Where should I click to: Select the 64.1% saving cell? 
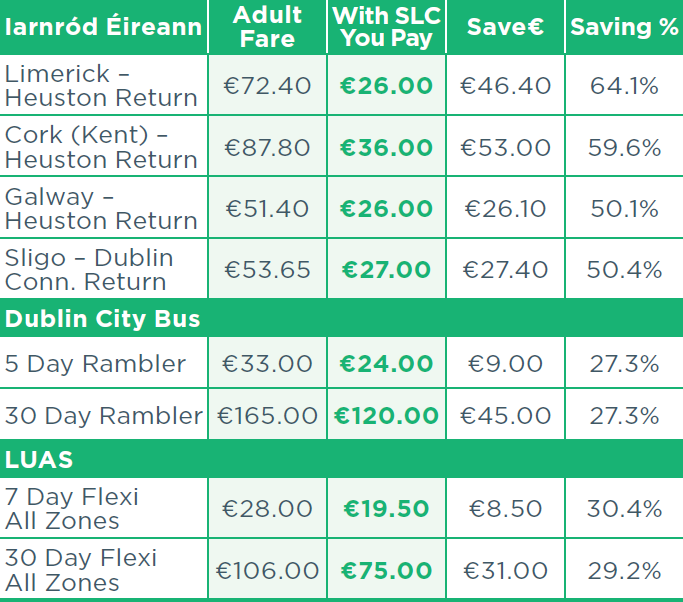624,85
